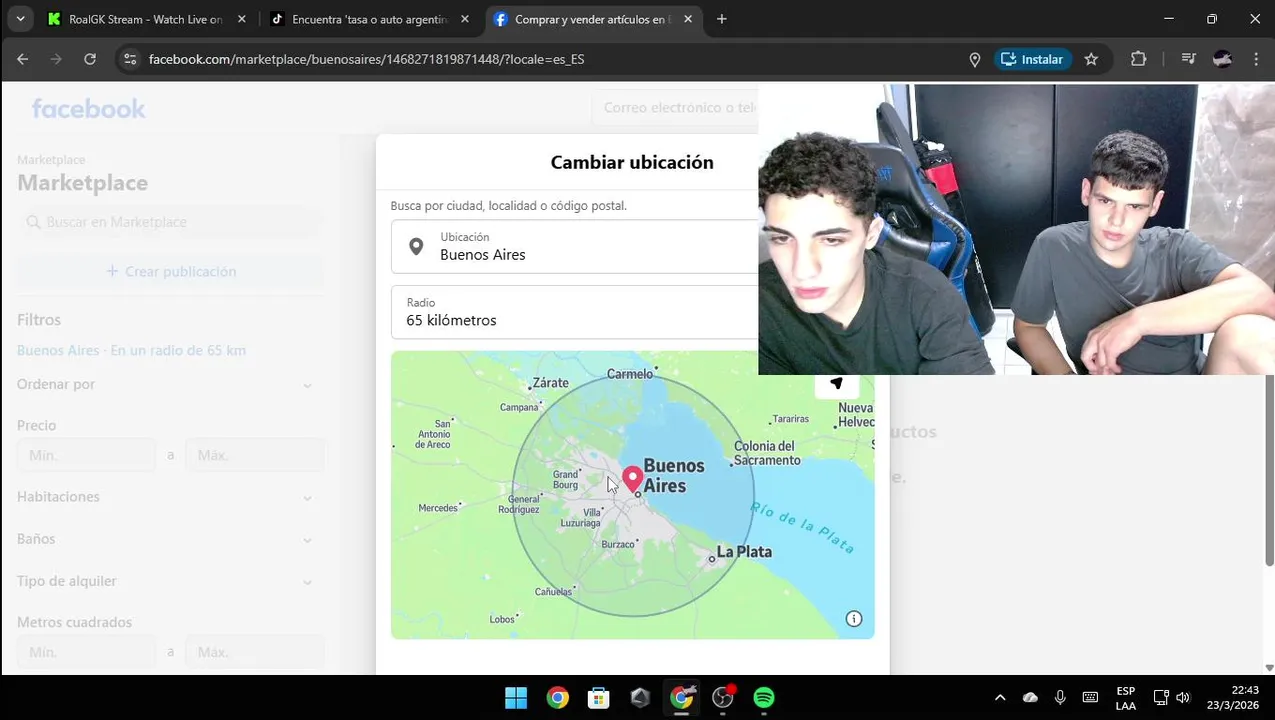The height and width of the screenshot is (720, 1275).
Task: Click the map info icon
Action: 854,619
